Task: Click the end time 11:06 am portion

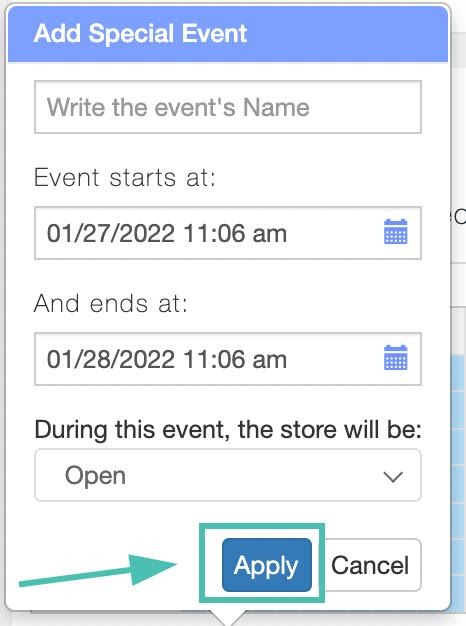Action: click(x=235, y=359)
